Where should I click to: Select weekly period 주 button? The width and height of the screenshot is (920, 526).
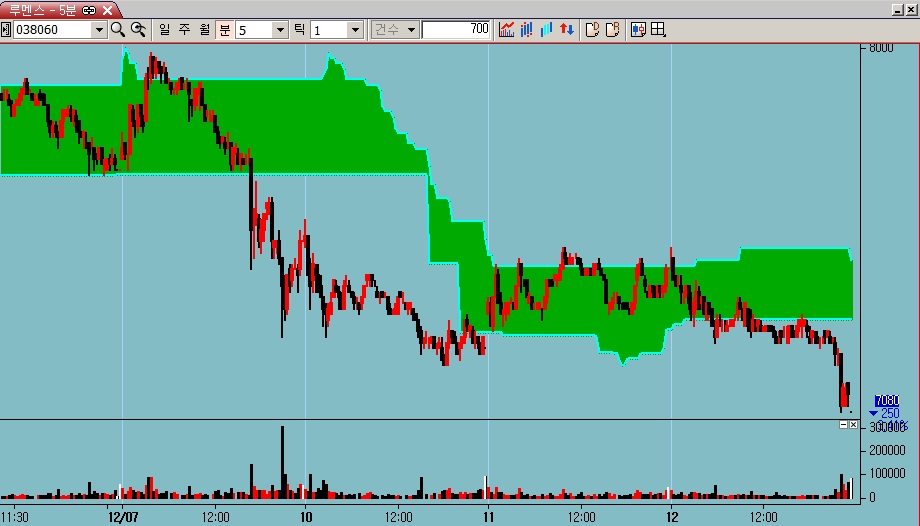click(184, 30)
